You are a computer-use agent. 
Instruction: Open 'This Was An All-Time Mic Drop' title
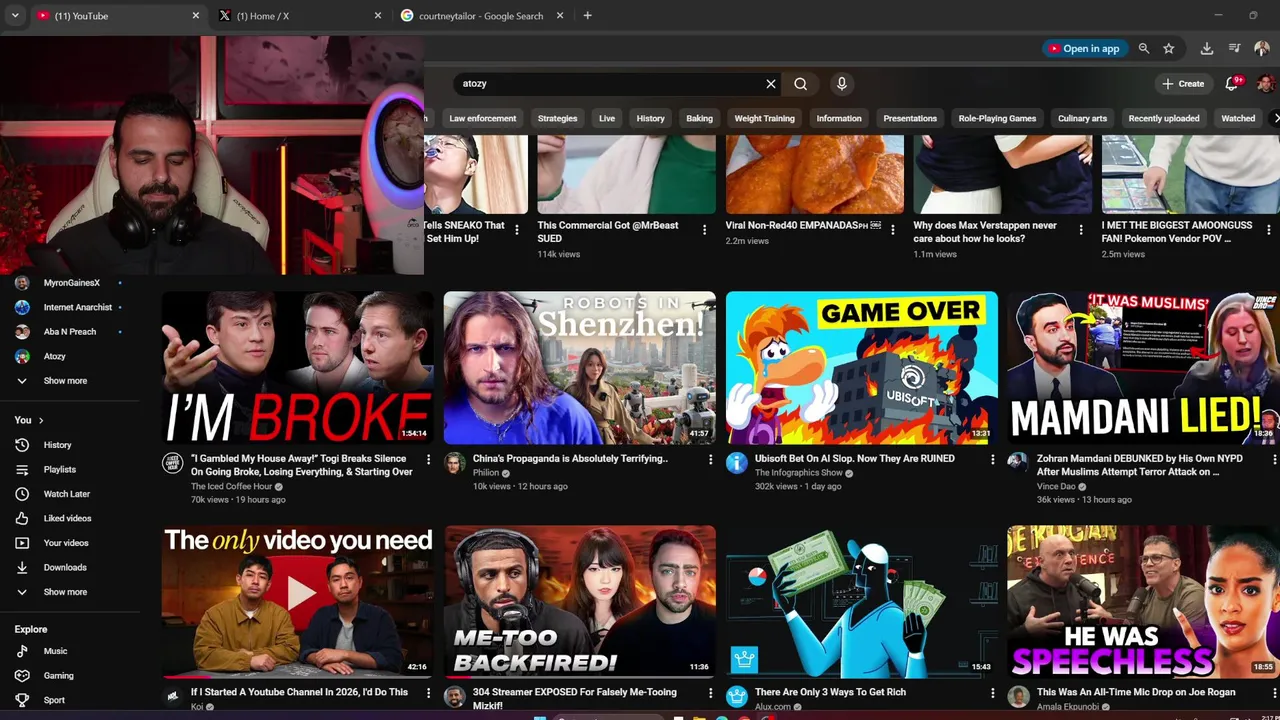(x=1136, y=692)
